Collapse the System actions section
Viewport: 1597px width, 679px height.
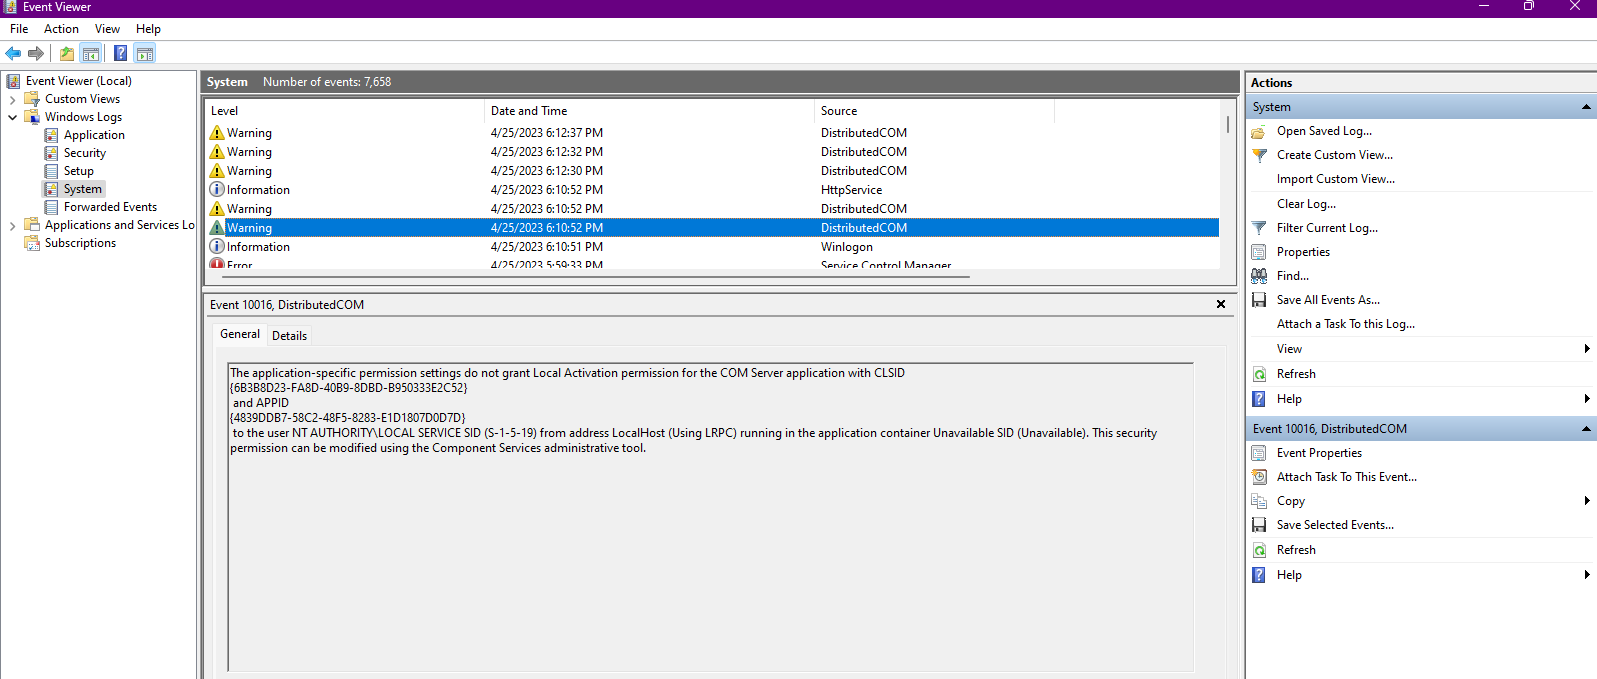tap(1586, 107)
